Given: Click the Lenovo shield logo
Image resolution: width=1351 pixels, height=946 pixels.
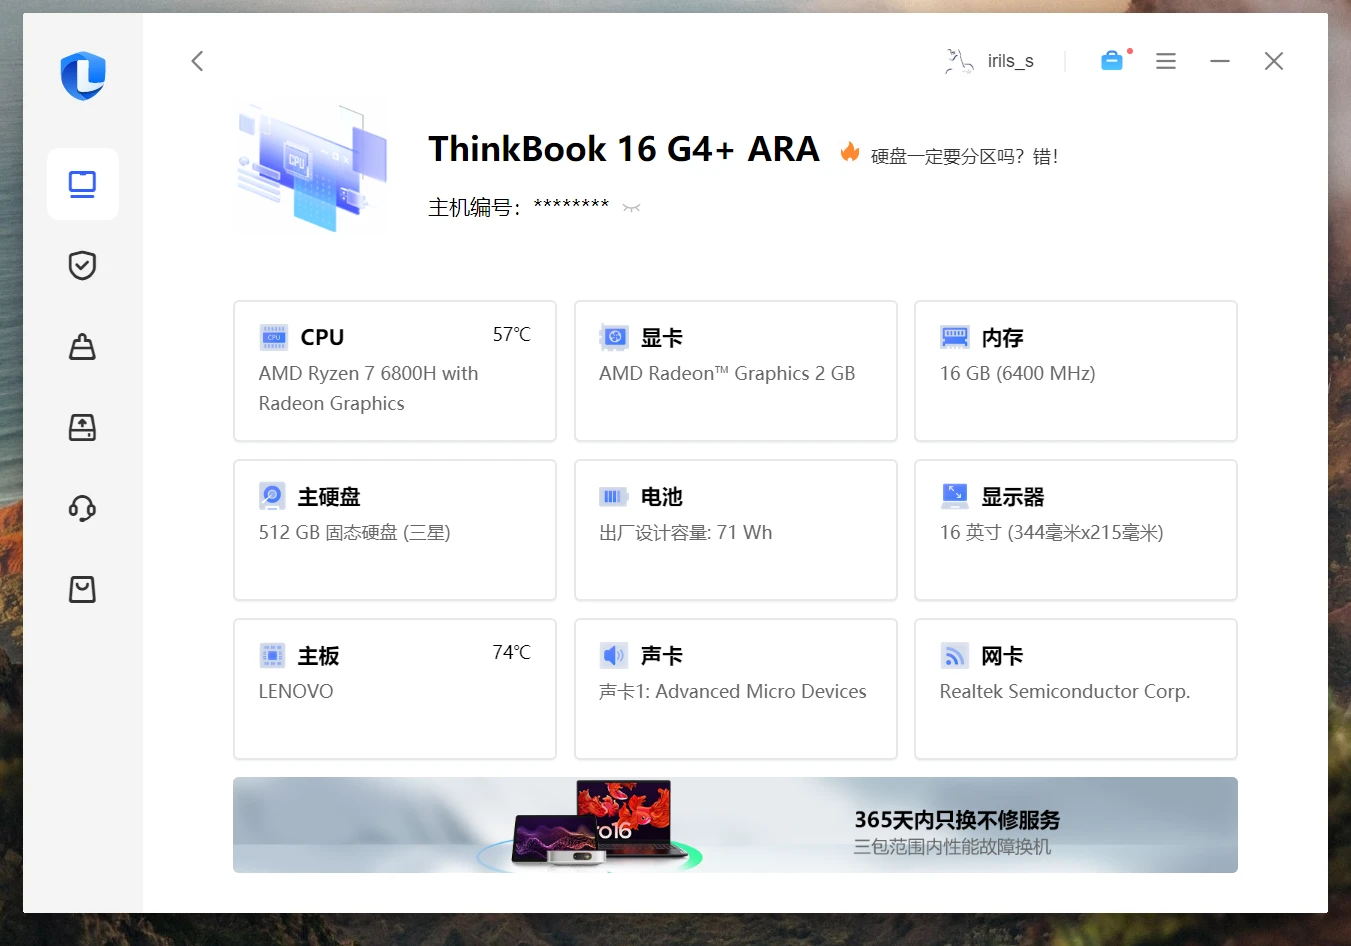Looking at the screenshot, I should [x=83, y=76].
